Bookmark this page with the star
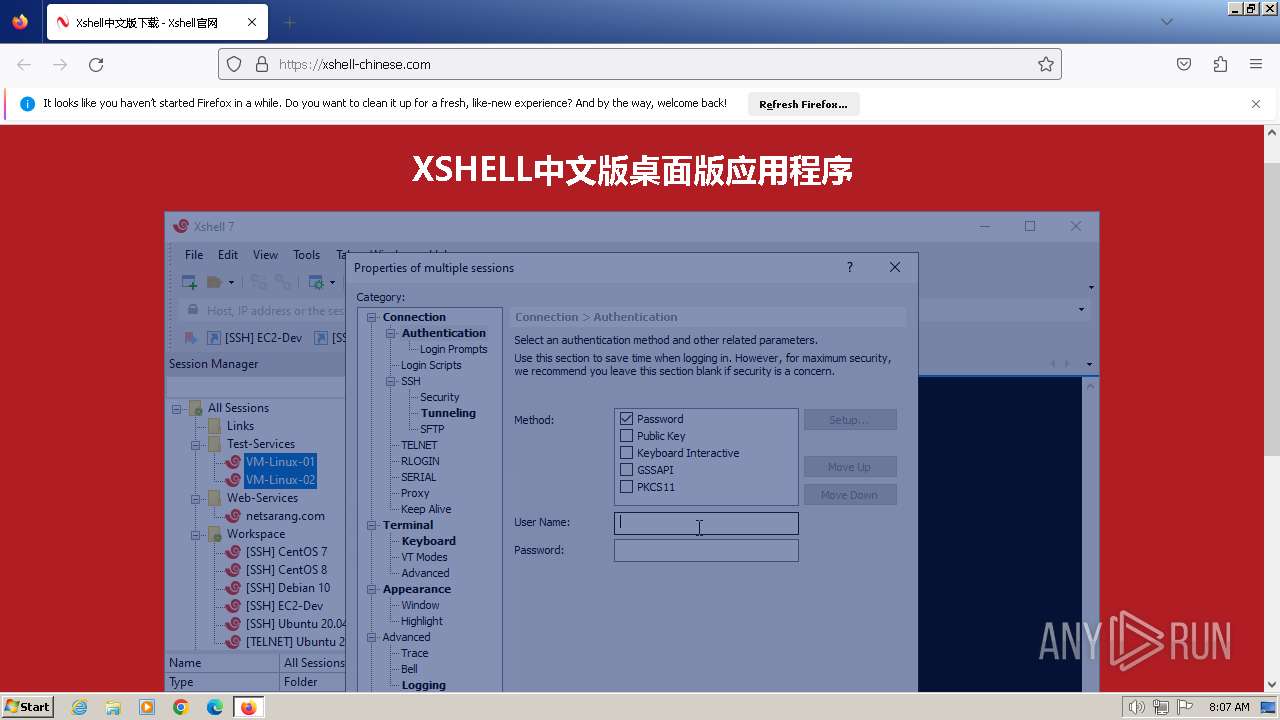Image resolution: width=1280 pixels, height=720 pixels. [x=1046, y=64]
